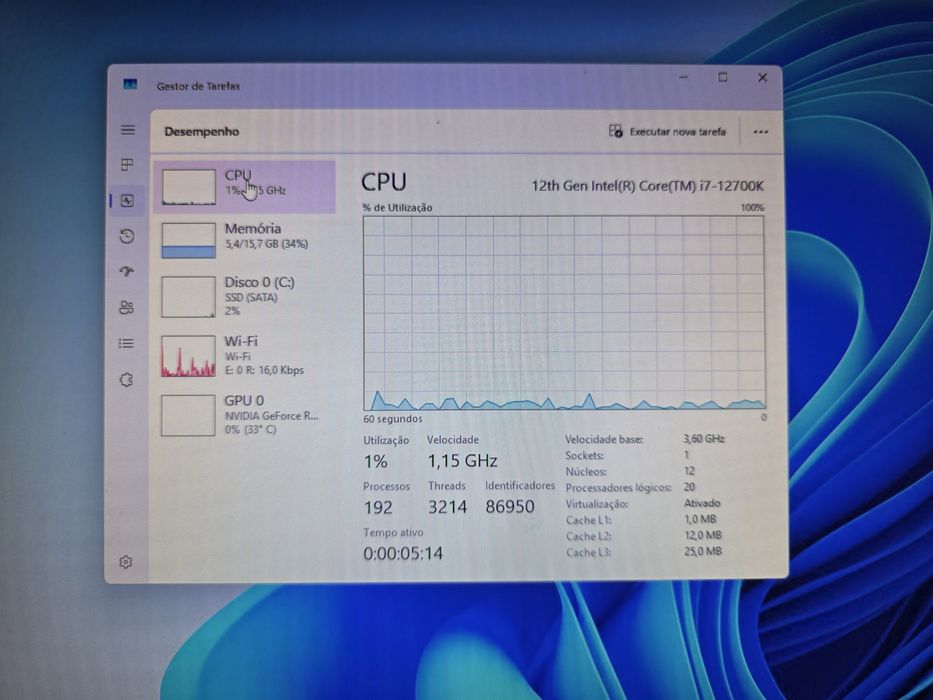Click the SSD (SATA) disk type text
933x700 pixels.
tap(251, 298)
